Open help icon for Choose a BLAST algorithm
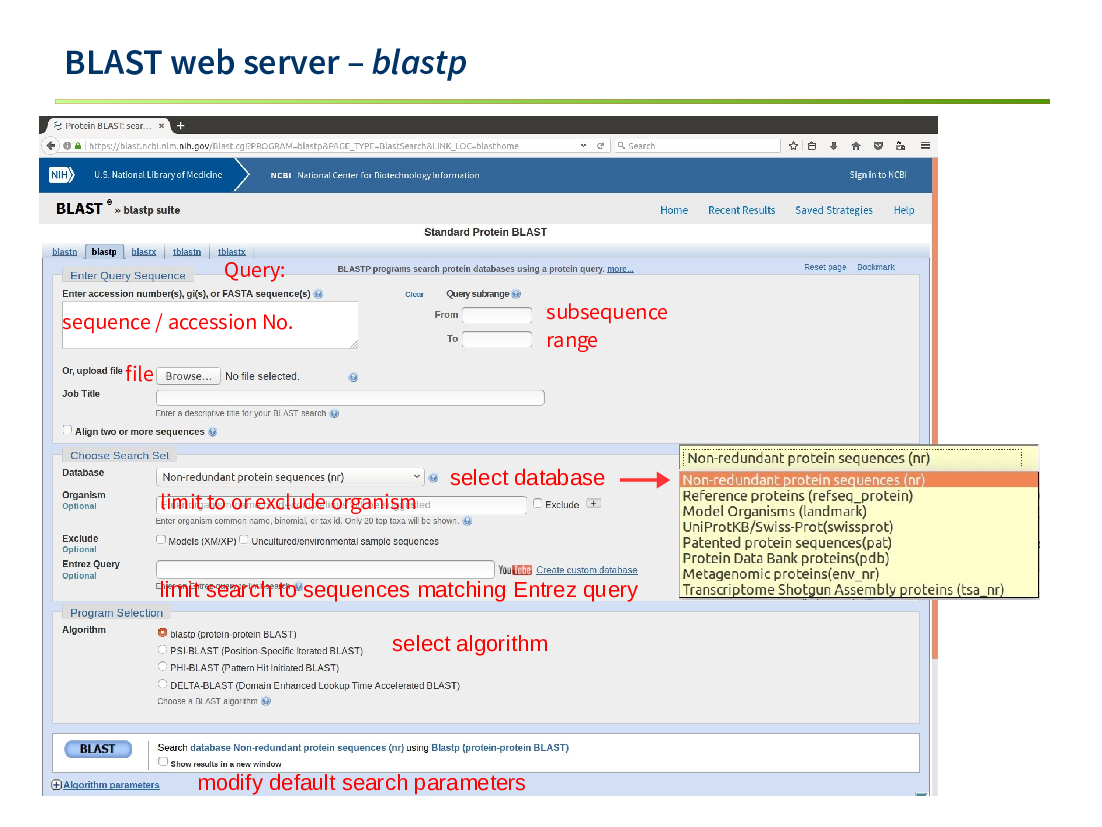The height and width of the screenshot is (827, 1102). (266, 701)
